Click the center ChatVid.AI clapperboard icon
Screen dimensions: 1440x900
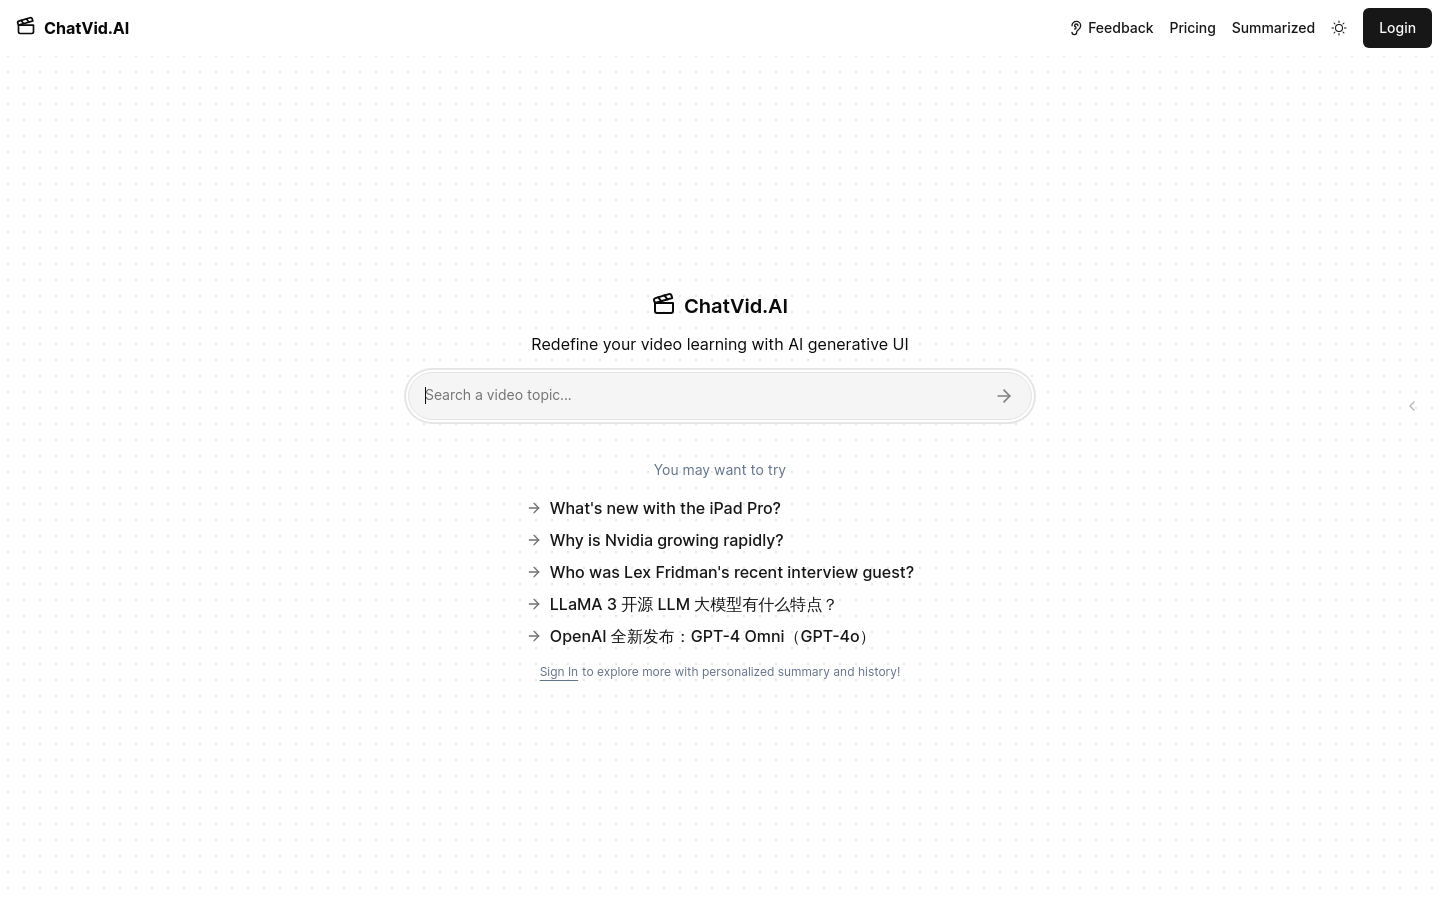(664, 304)
